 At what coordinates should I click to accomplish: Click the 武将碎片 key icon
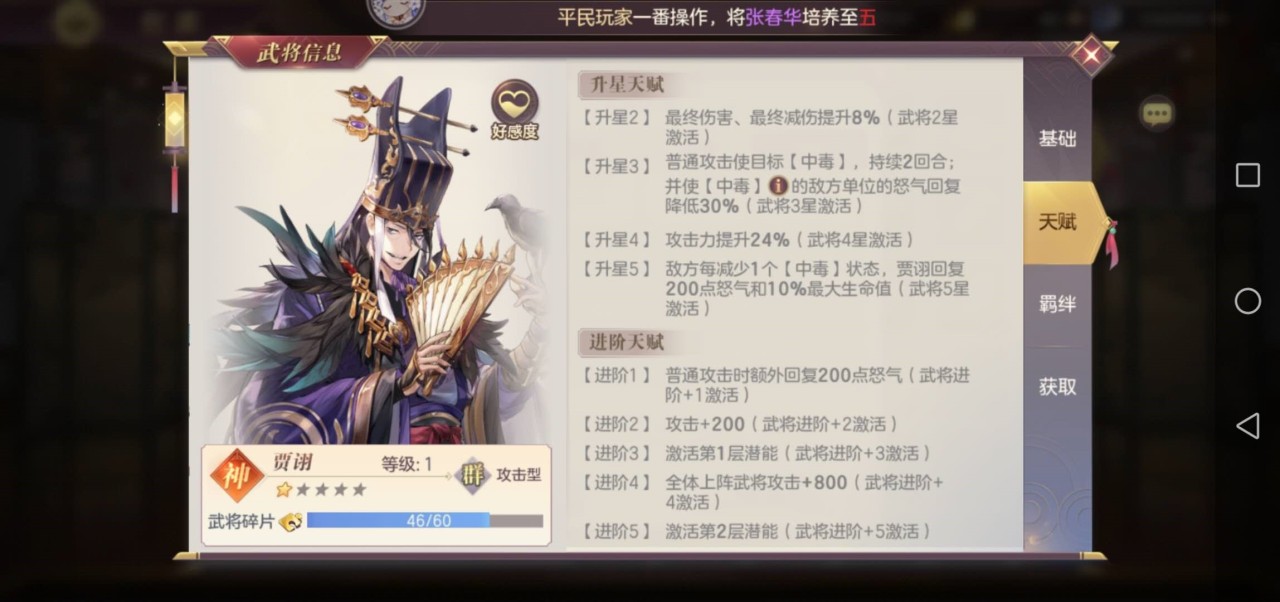pos(290,521)
